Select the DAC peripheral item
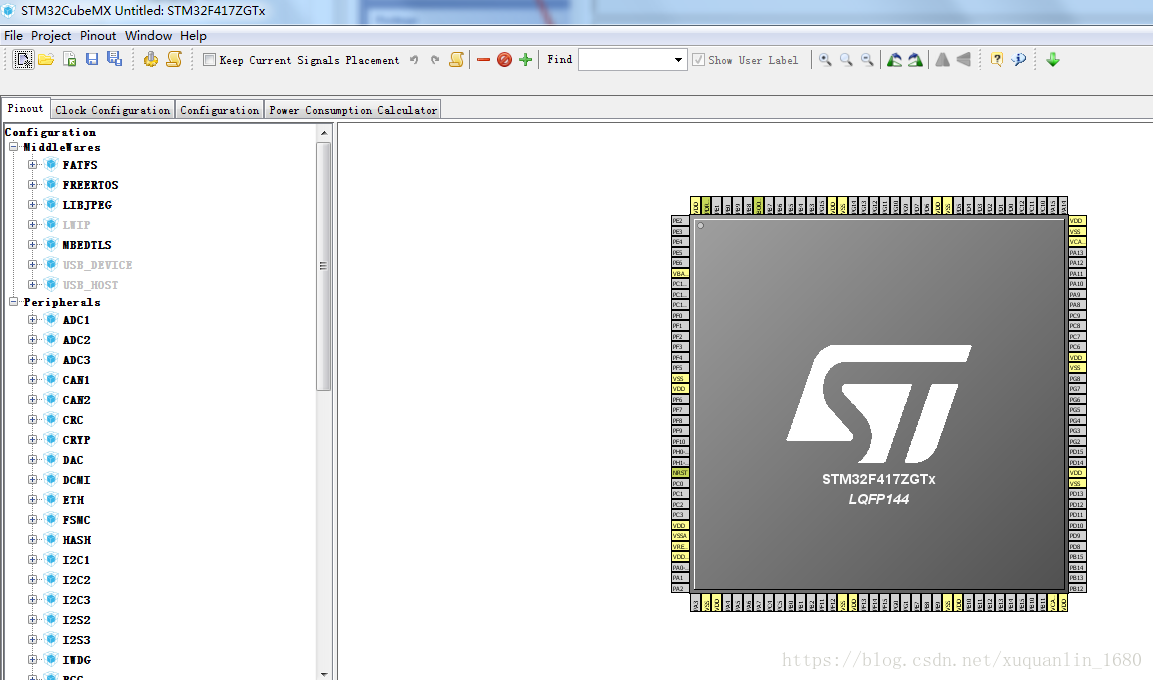Screen dimensions: 1153x680 click(73, 459)
